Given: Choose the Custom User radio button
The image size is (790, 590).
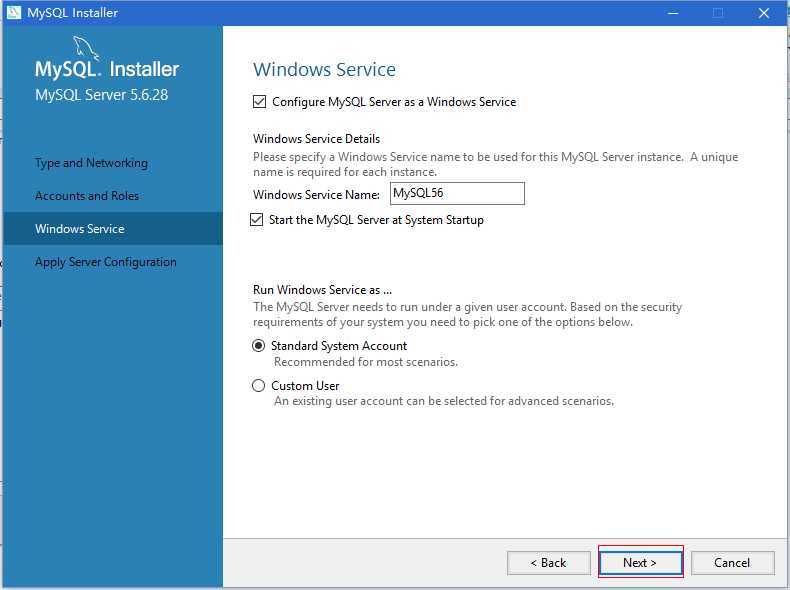Looking at the screenshot, I should click(x=258, y=385).
